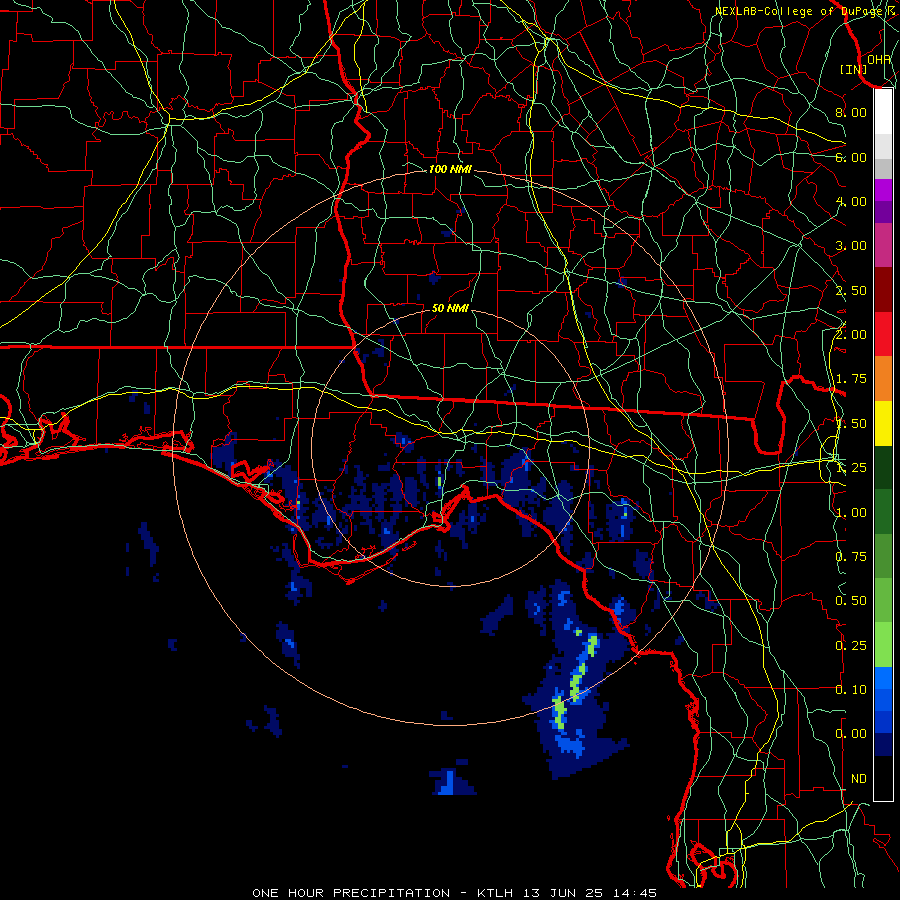Click the light blue legend swatch near 0.10
Image resolution: width=900 pixels, height=900 pixels.
point(883,678)
